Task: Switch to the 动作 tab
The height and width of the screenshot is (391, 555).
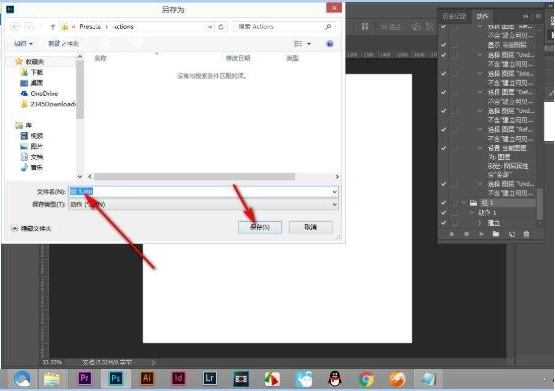Action: (482, 16)
